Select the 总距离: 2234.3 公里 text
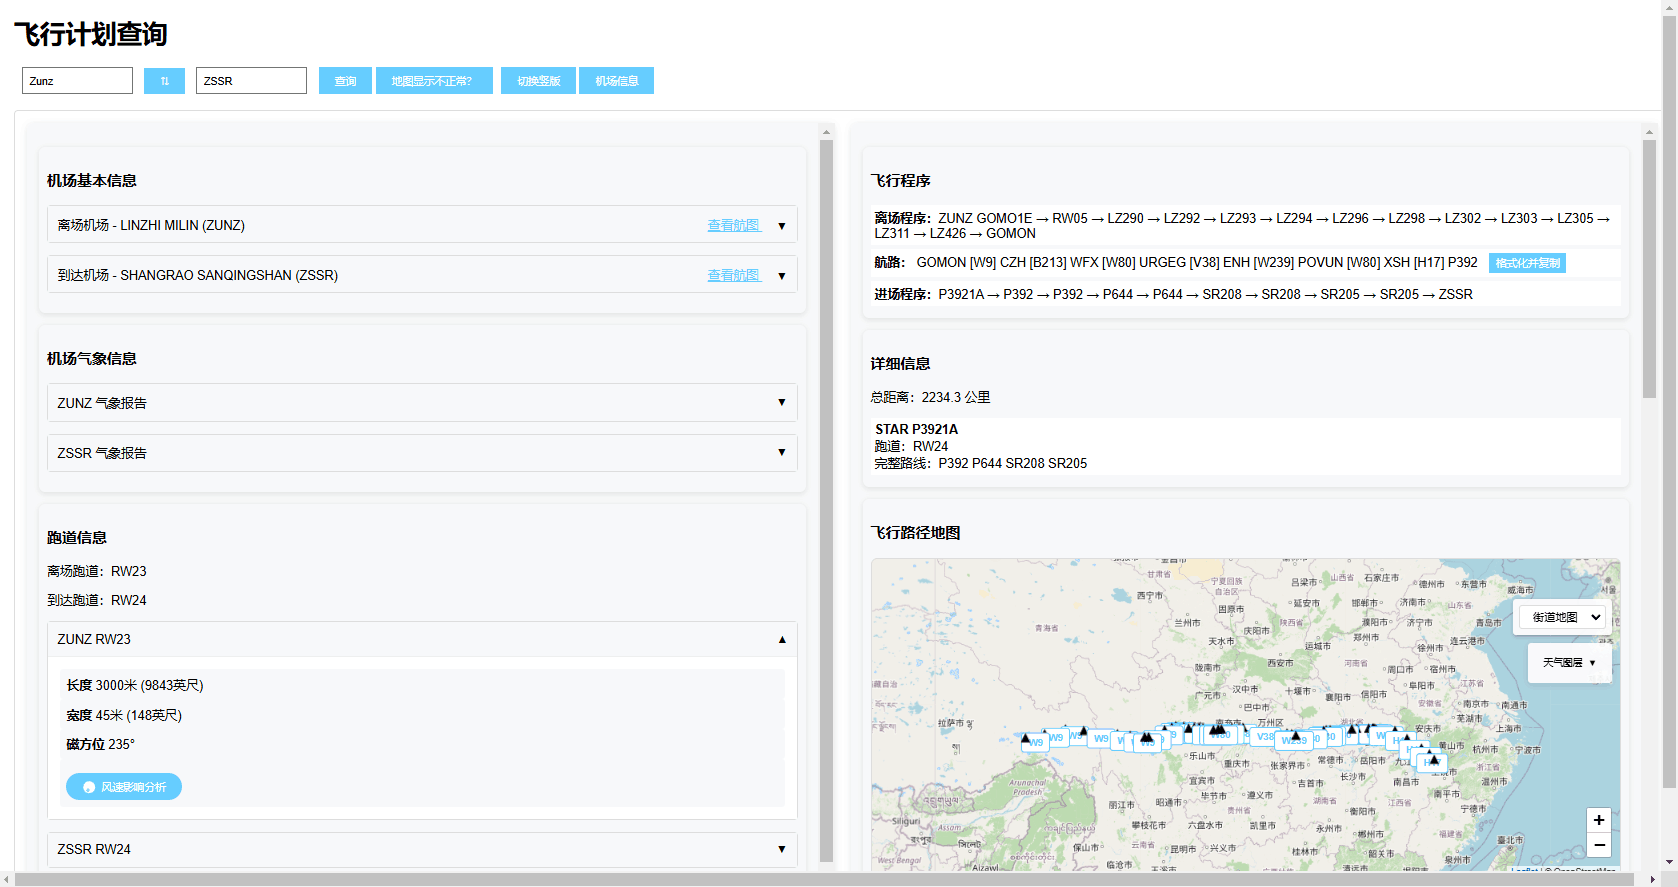Viewport: 1678px width, 887px height. click(930, 397)
